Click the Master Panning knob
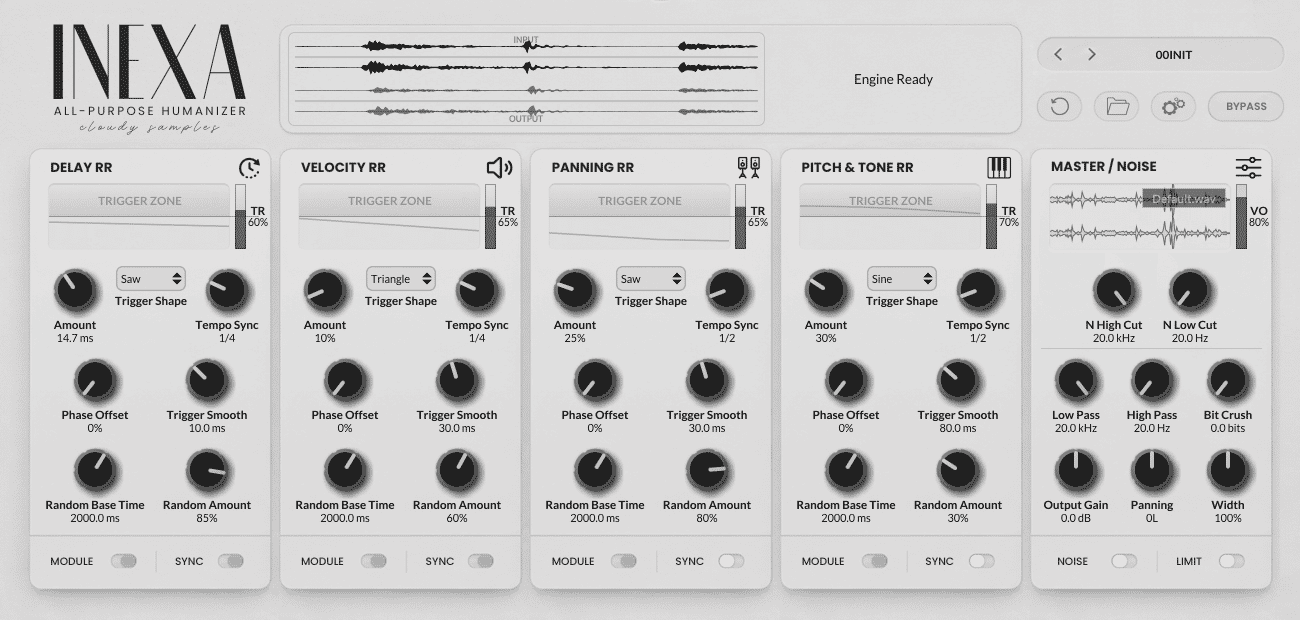 (1152, 470)
